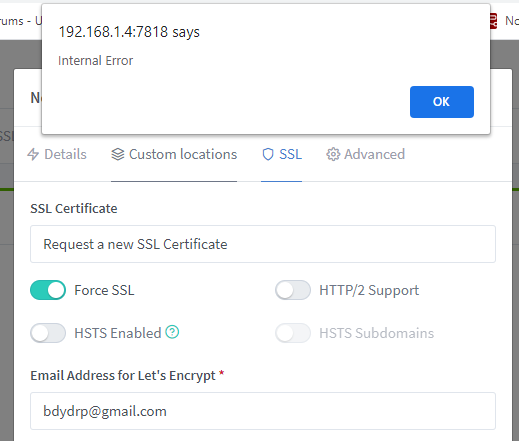Click the stacked layers icon for Custom locations
Screen dimensions: 519x441
tap(118, 154)
